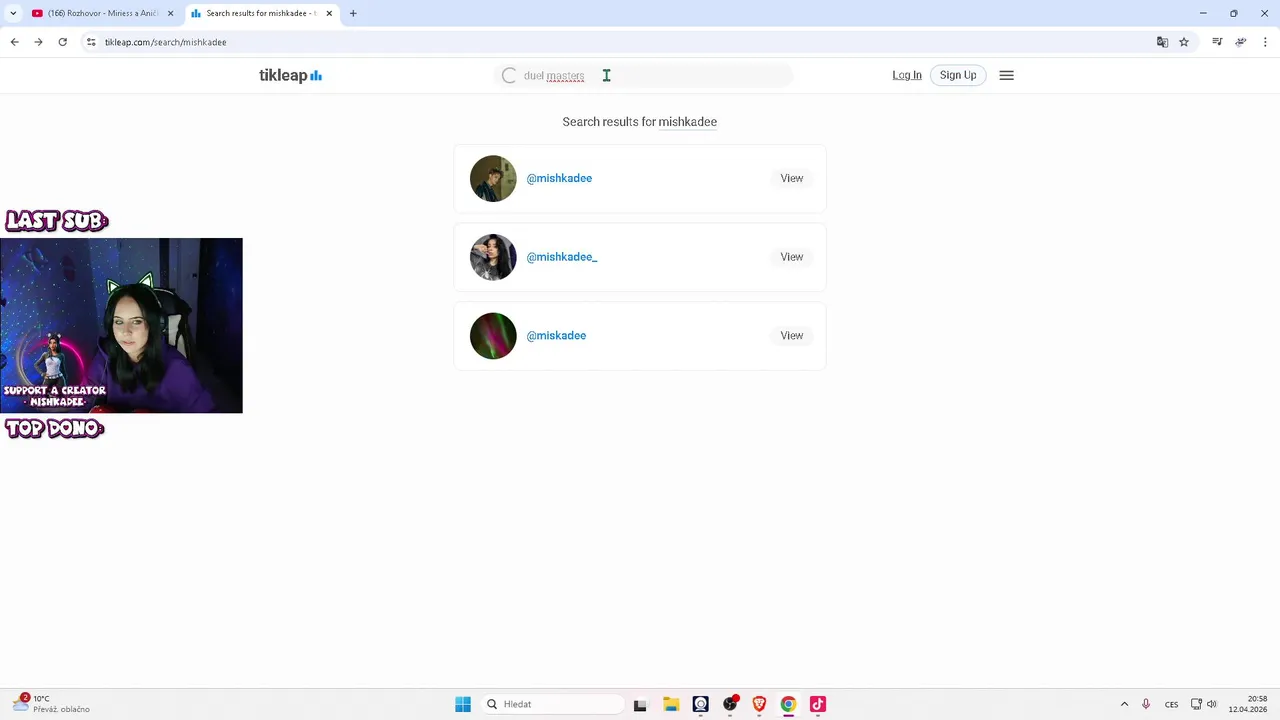Click the @mishkadee avatar picture
The image size is (1280, 720).
click(493, 178)
